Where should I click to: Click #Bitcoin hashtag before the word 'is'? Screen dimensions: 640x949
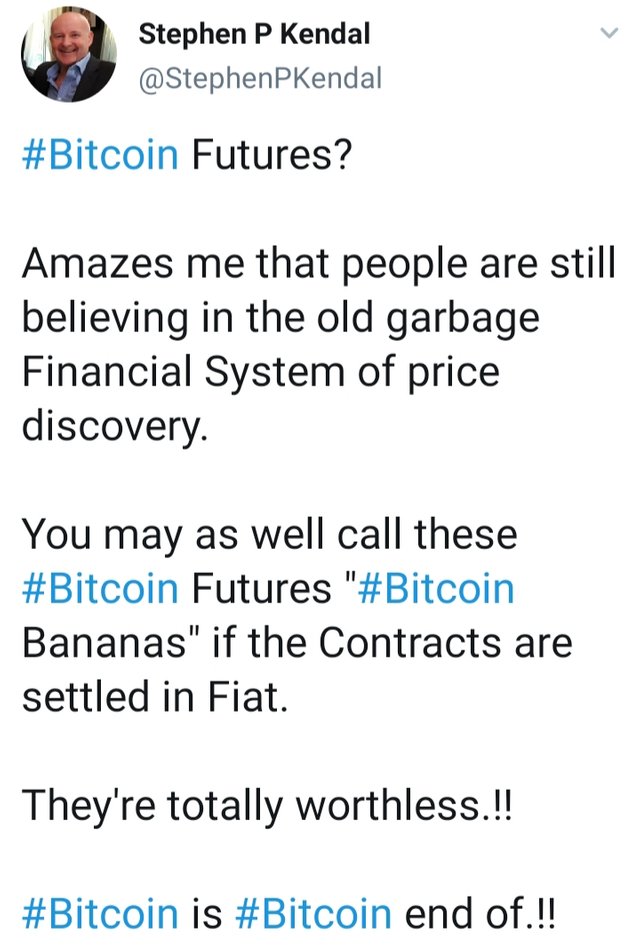tap(100, 913)
